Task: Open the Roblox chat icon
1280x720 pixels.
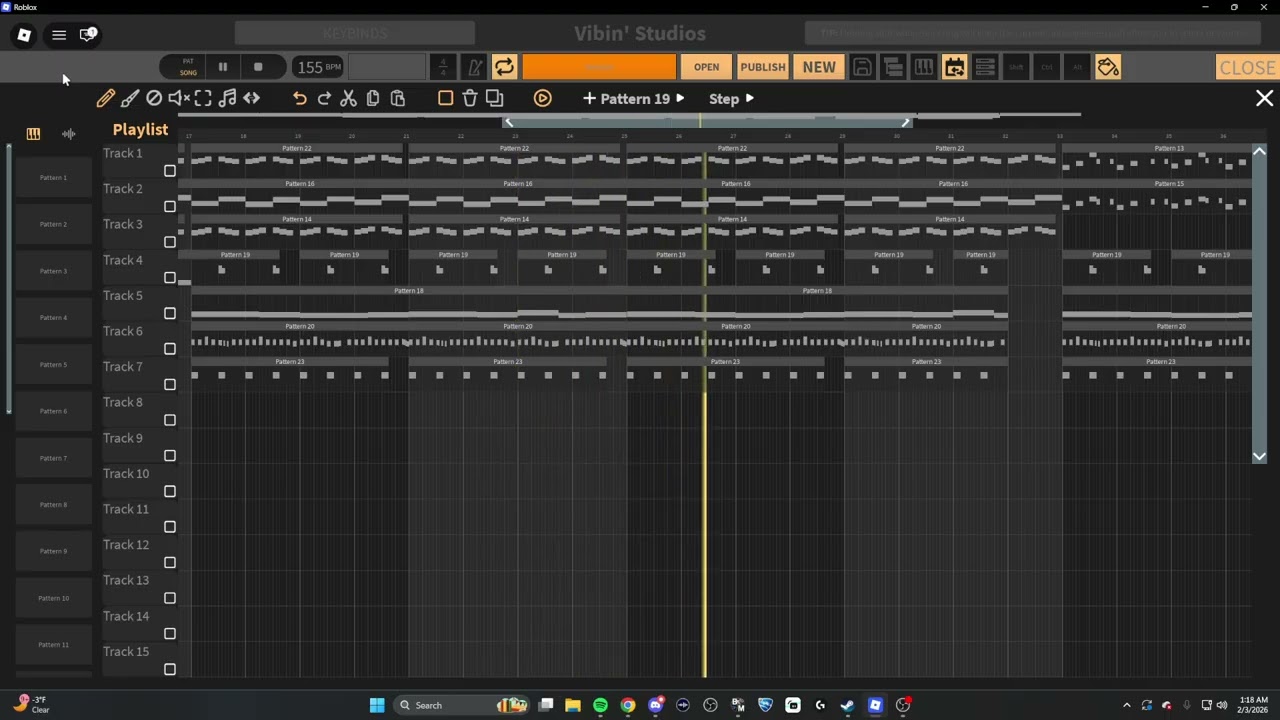Action: (x=88, y=35)
